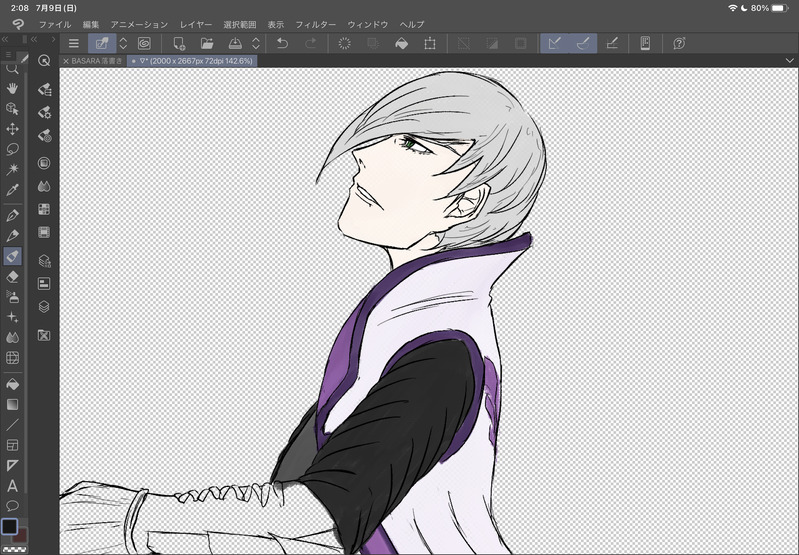Select the Operation object cube-cursor tool
Screen dimensions: 799x555
[x=12, y=109]
